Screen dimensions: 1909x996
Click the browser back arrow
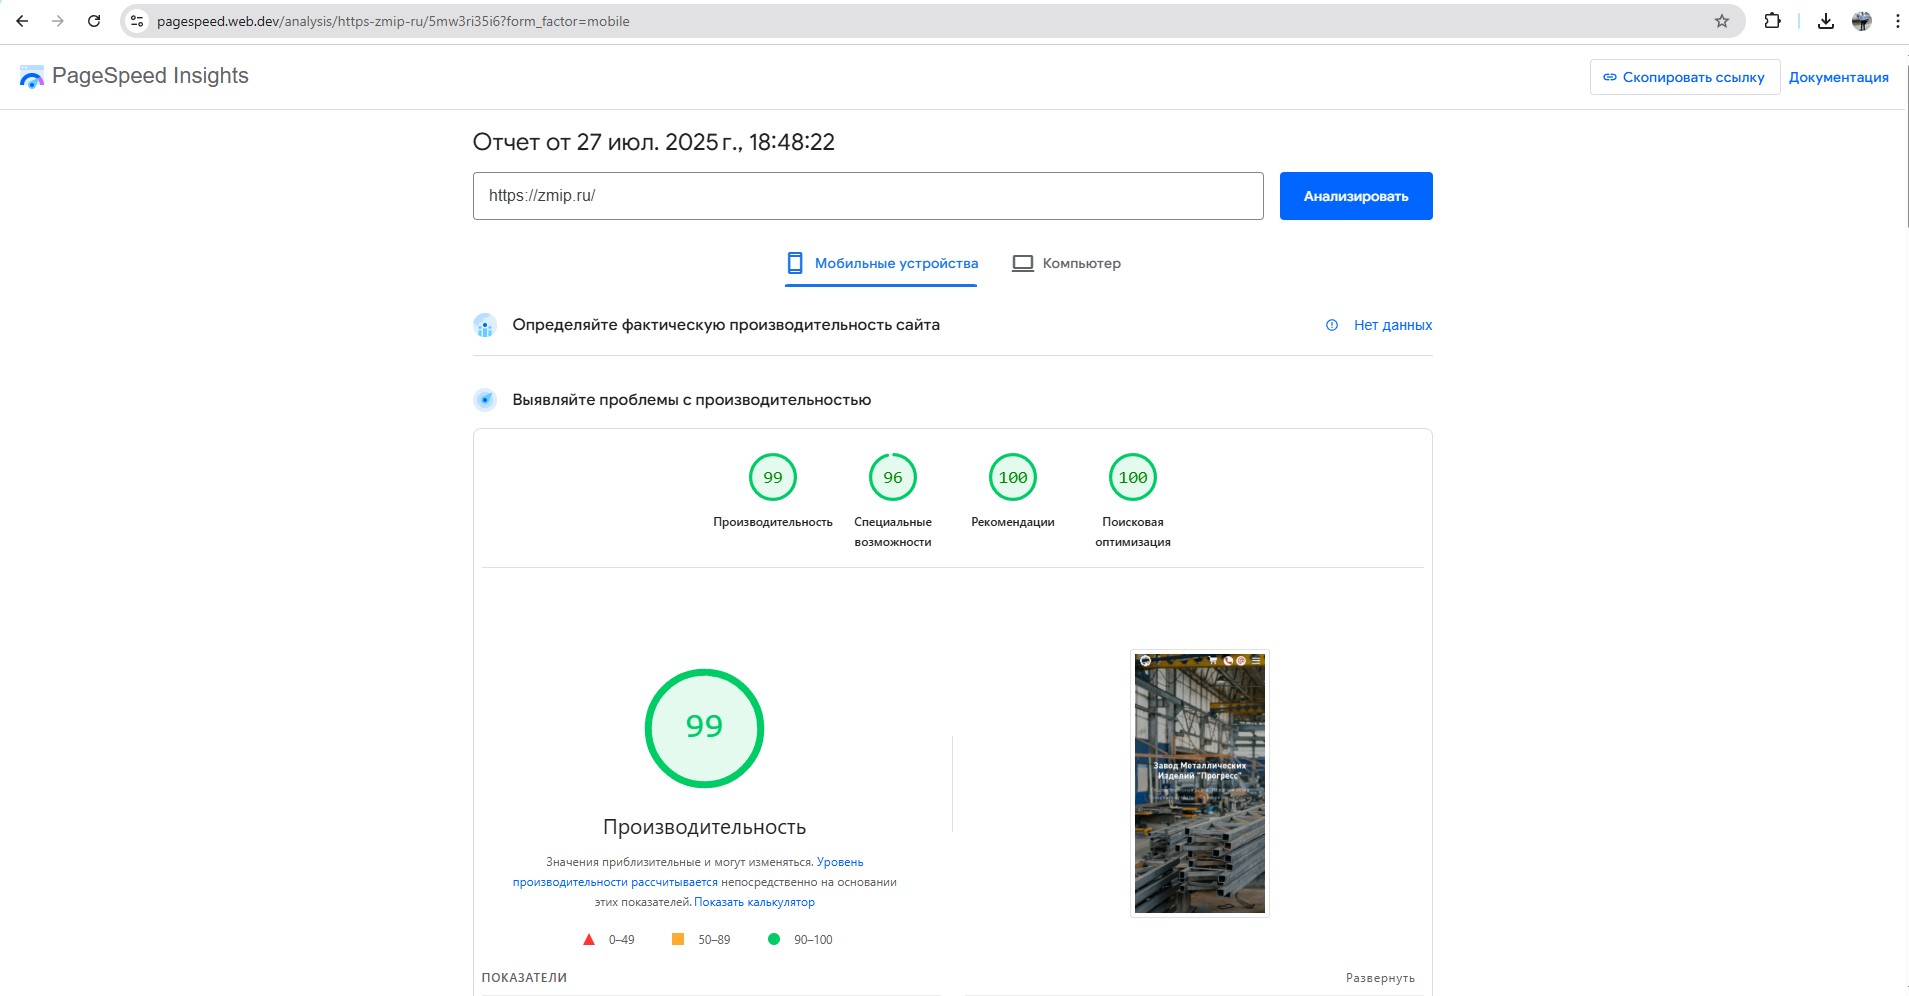22,20
